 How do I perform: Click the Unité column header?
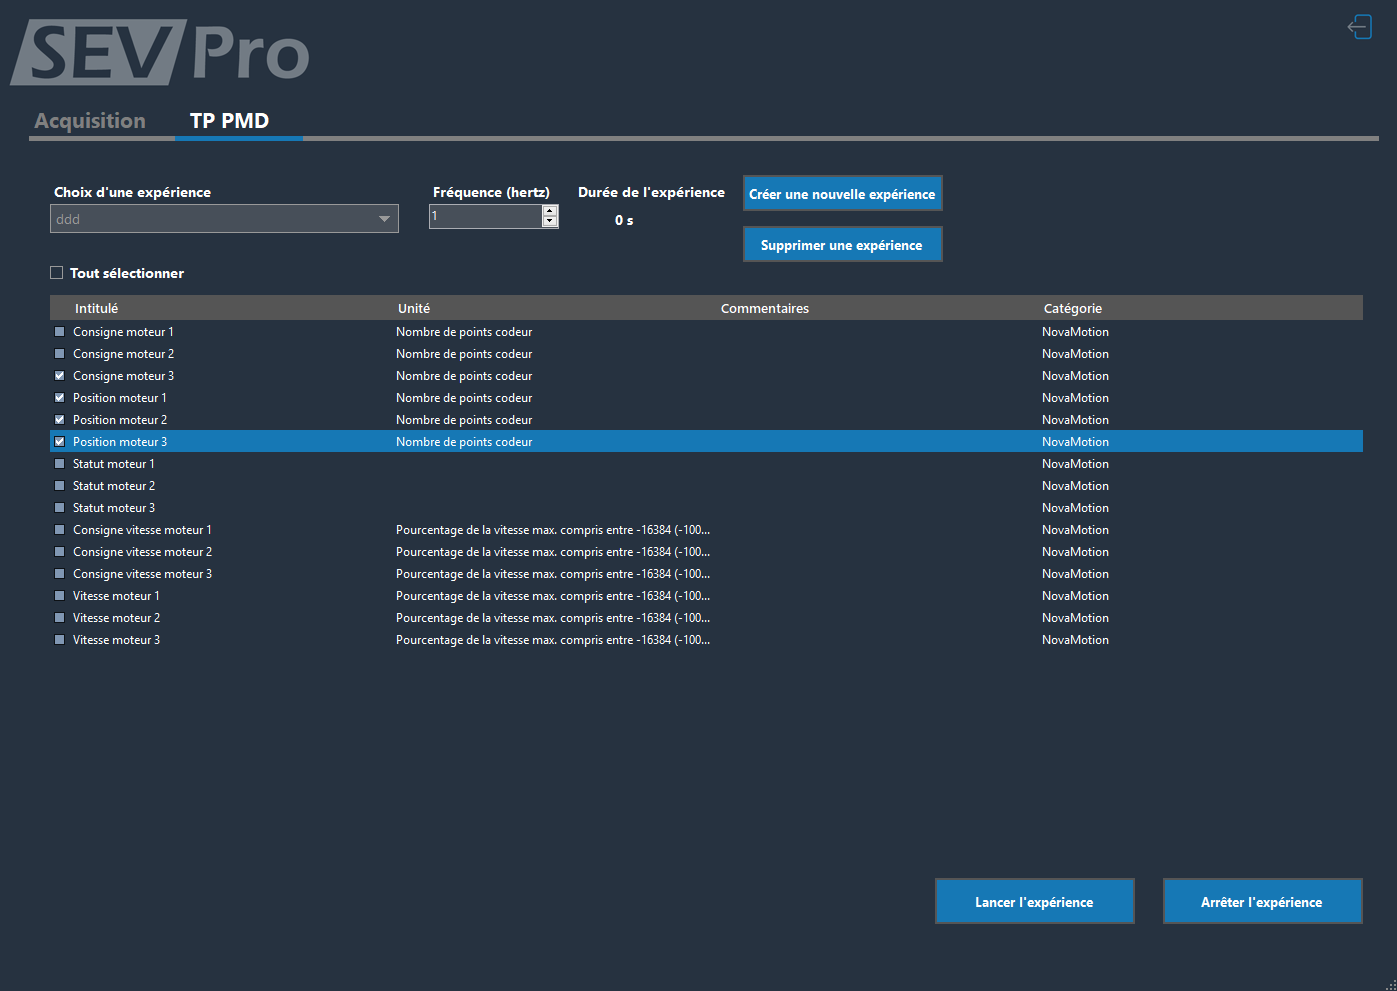(414, 308)
